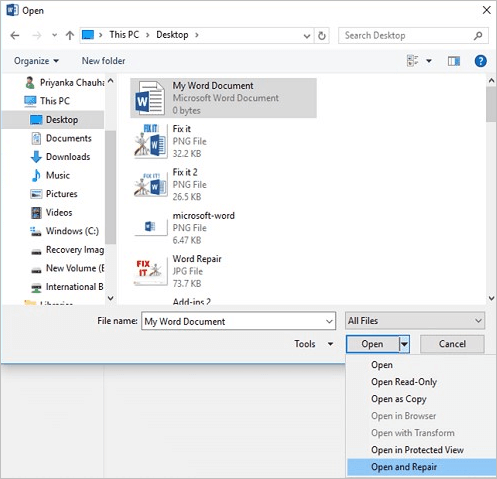Screen dimensions: 497x479
Task: Click the Music note icon in sidebar
Action: [36, 175]
